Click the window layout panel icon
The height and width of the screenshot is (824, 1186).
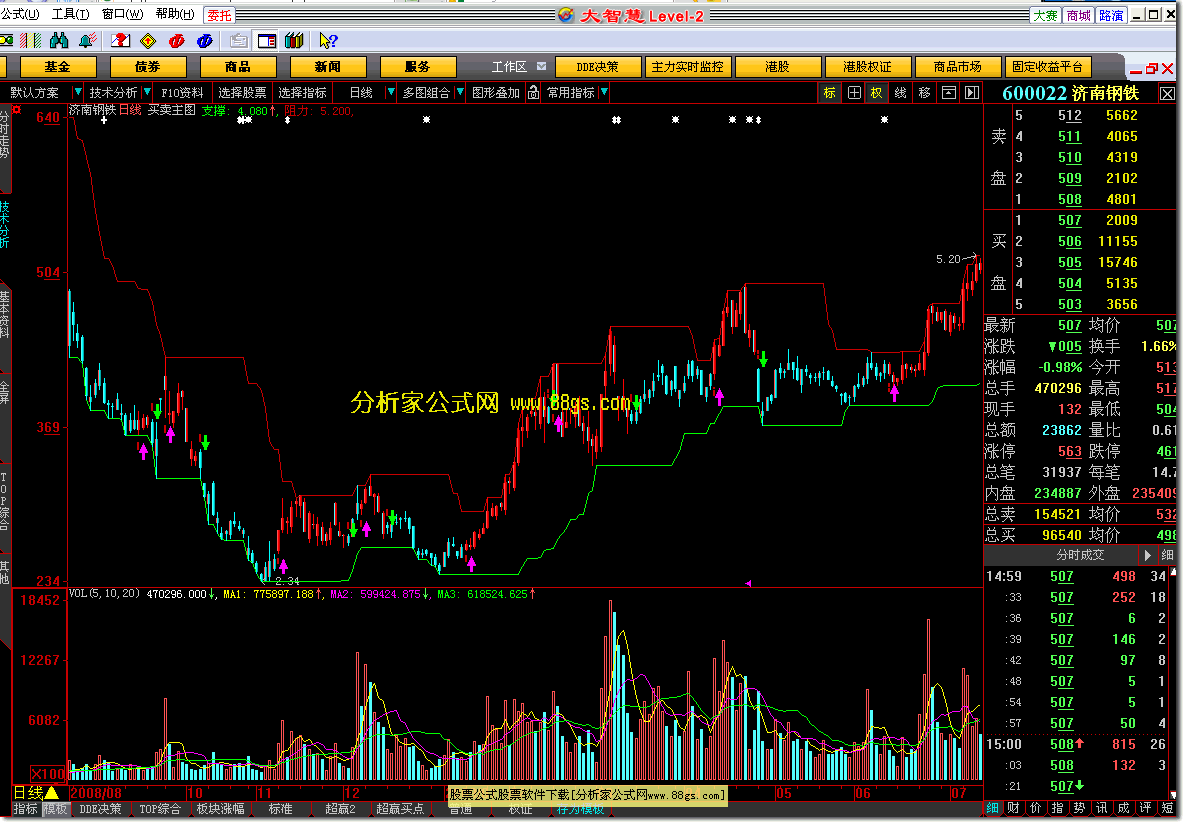click(267, 41)
